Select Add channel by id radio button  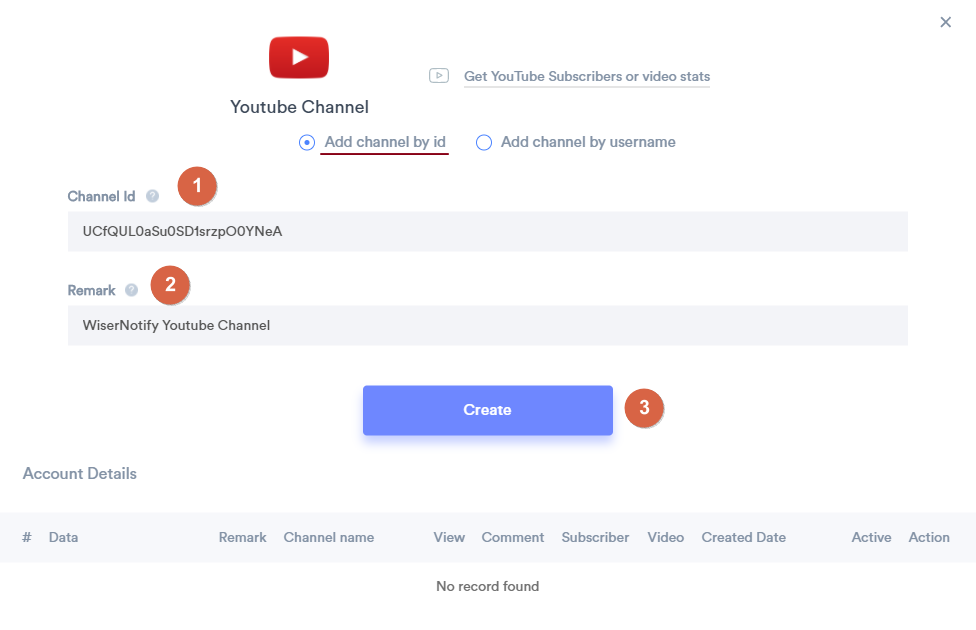pyautogui.click(x=307, y=143)
